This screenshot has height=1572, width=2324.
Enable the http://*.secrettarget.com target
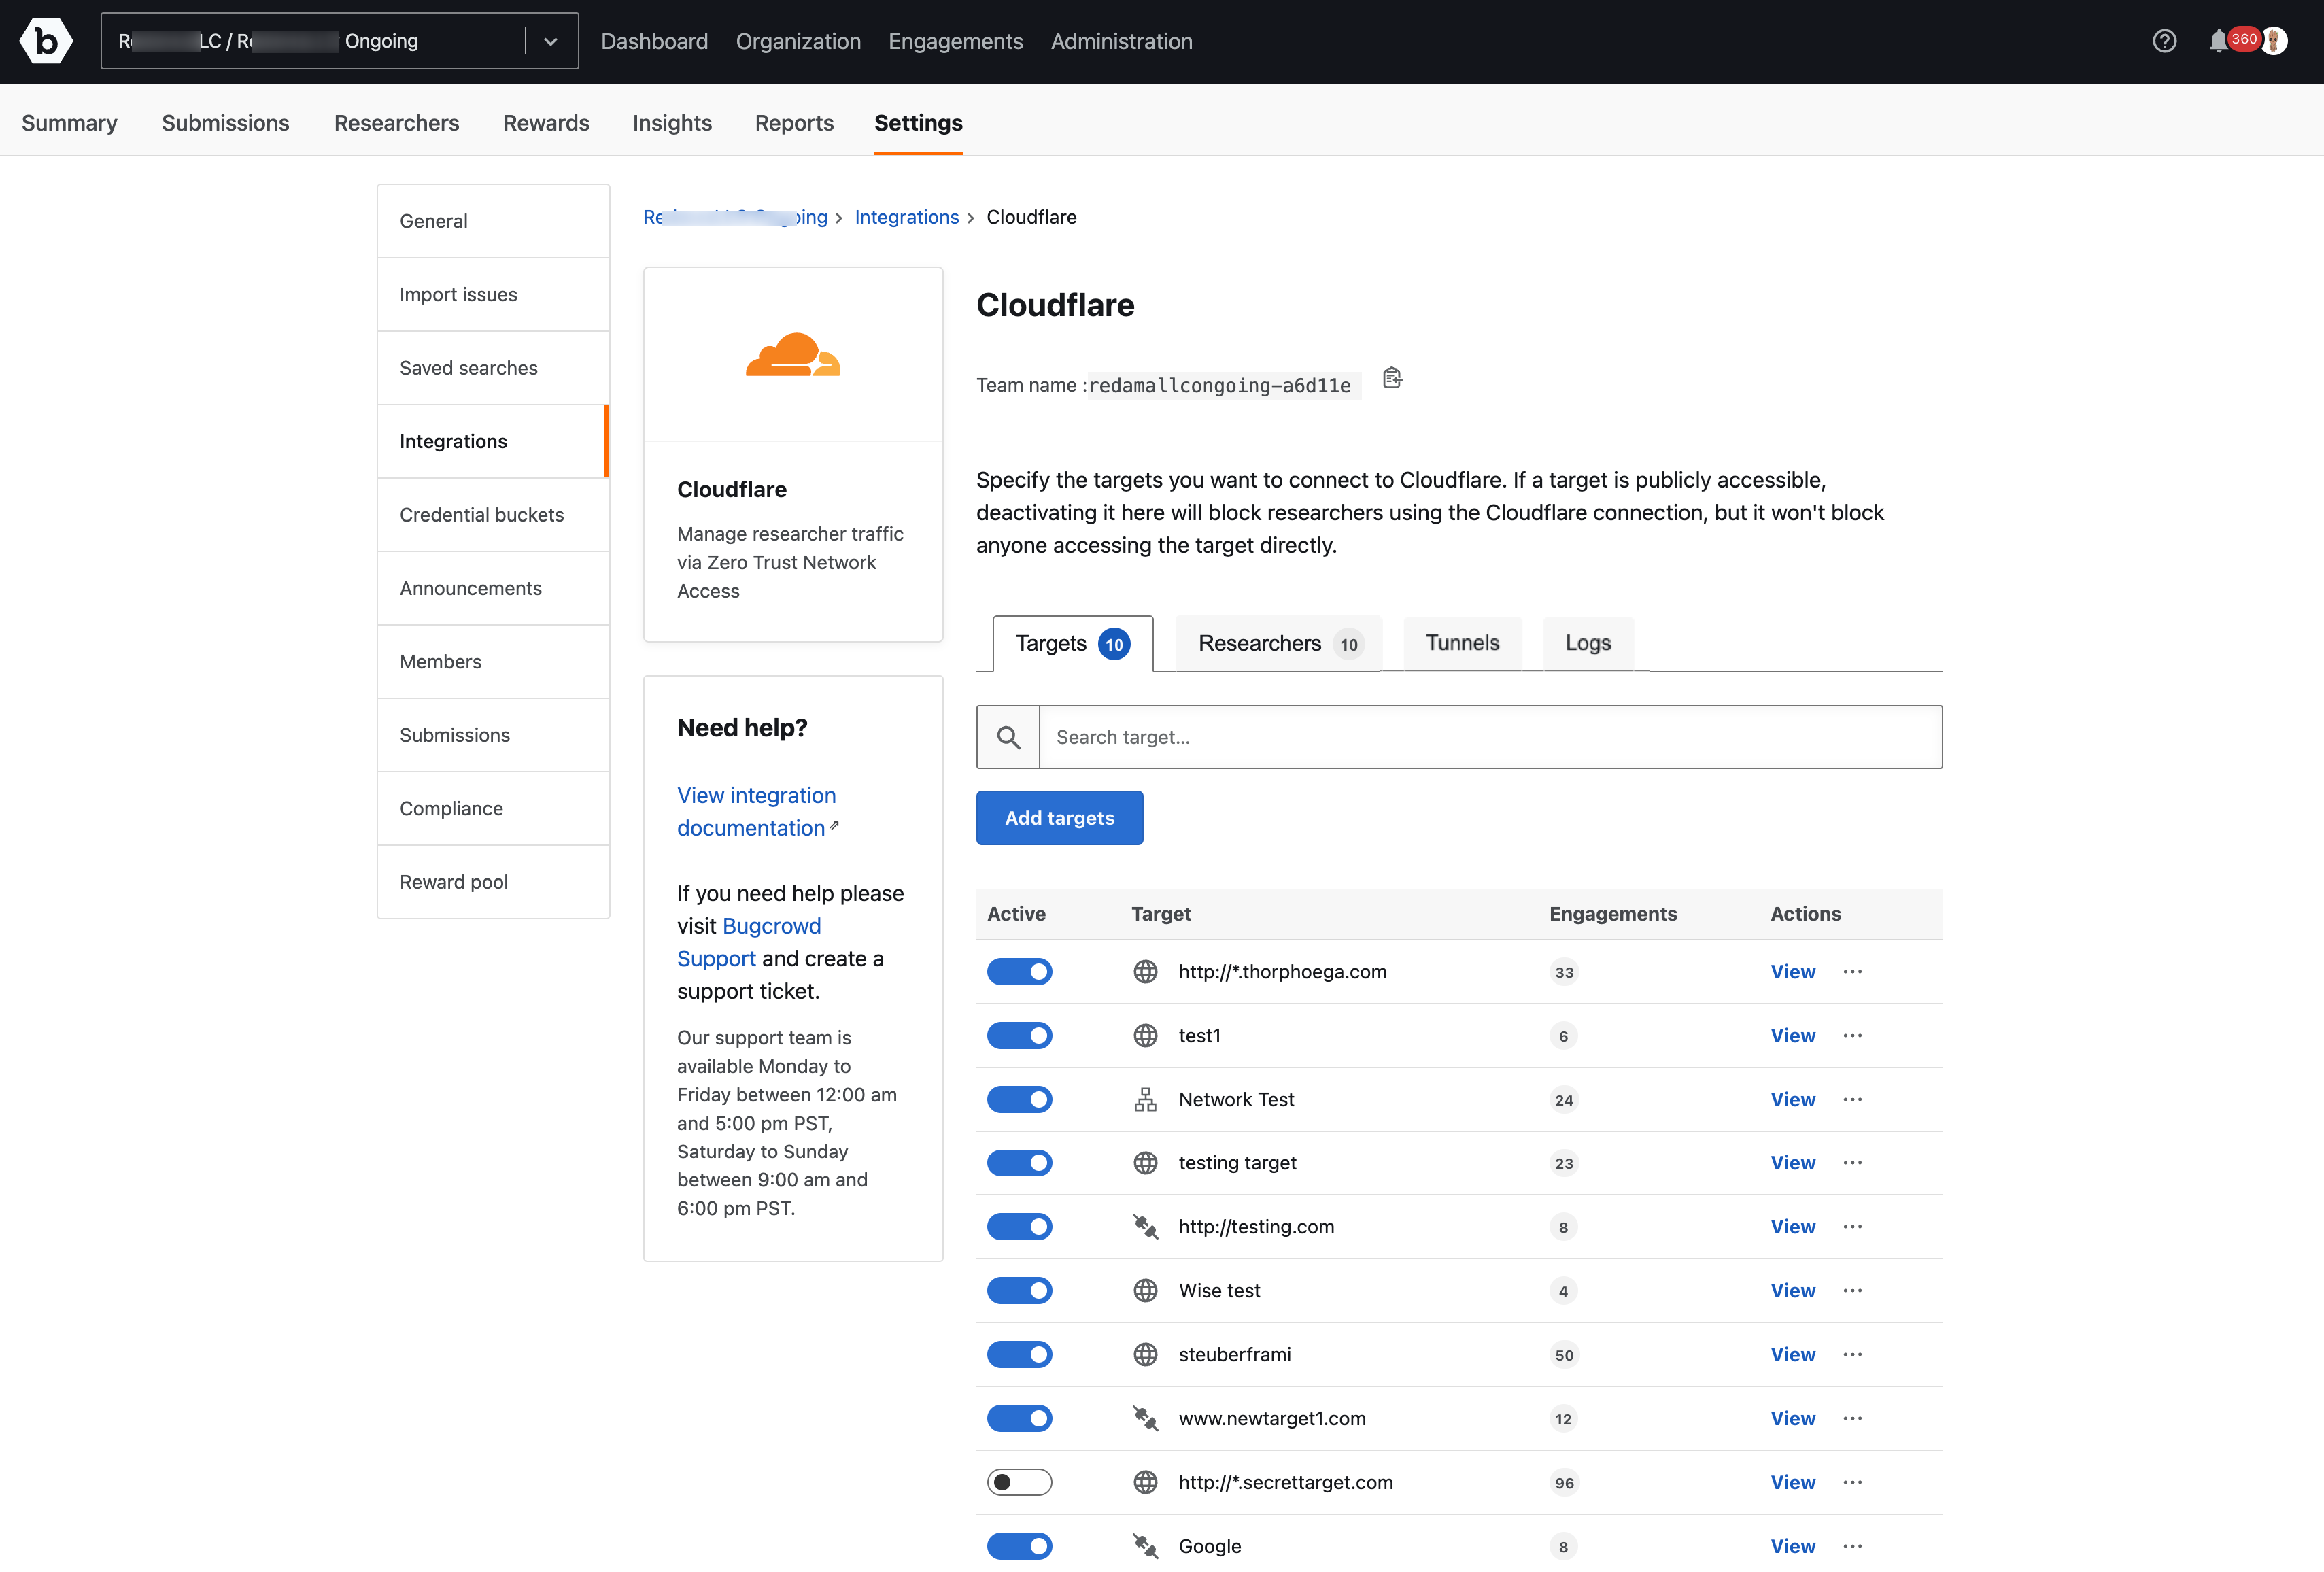[x=1019, y=1483]
